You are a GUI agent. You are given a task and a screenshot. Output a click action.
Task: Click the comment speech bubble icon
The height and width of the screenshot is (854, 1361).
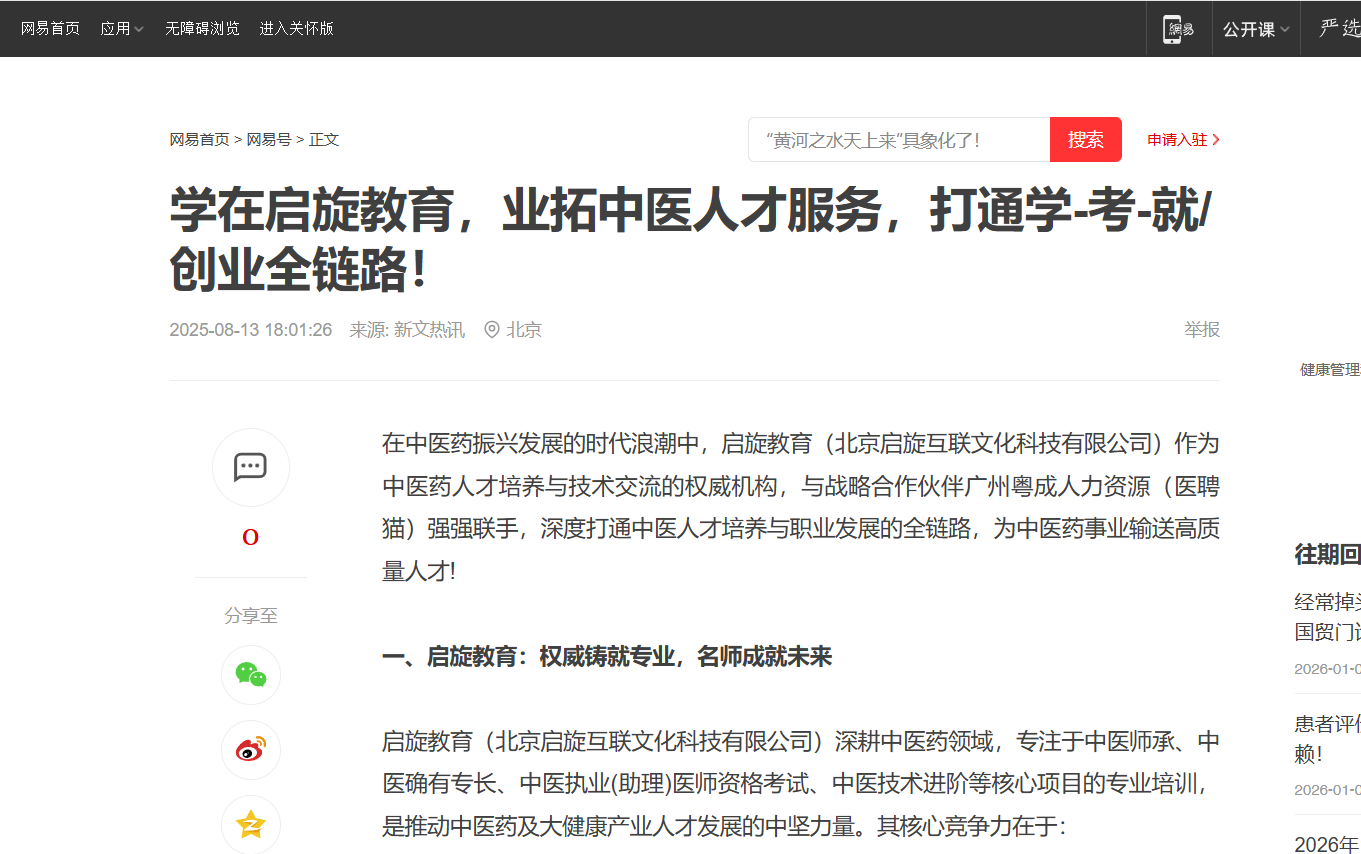click(x=250, y=467)
